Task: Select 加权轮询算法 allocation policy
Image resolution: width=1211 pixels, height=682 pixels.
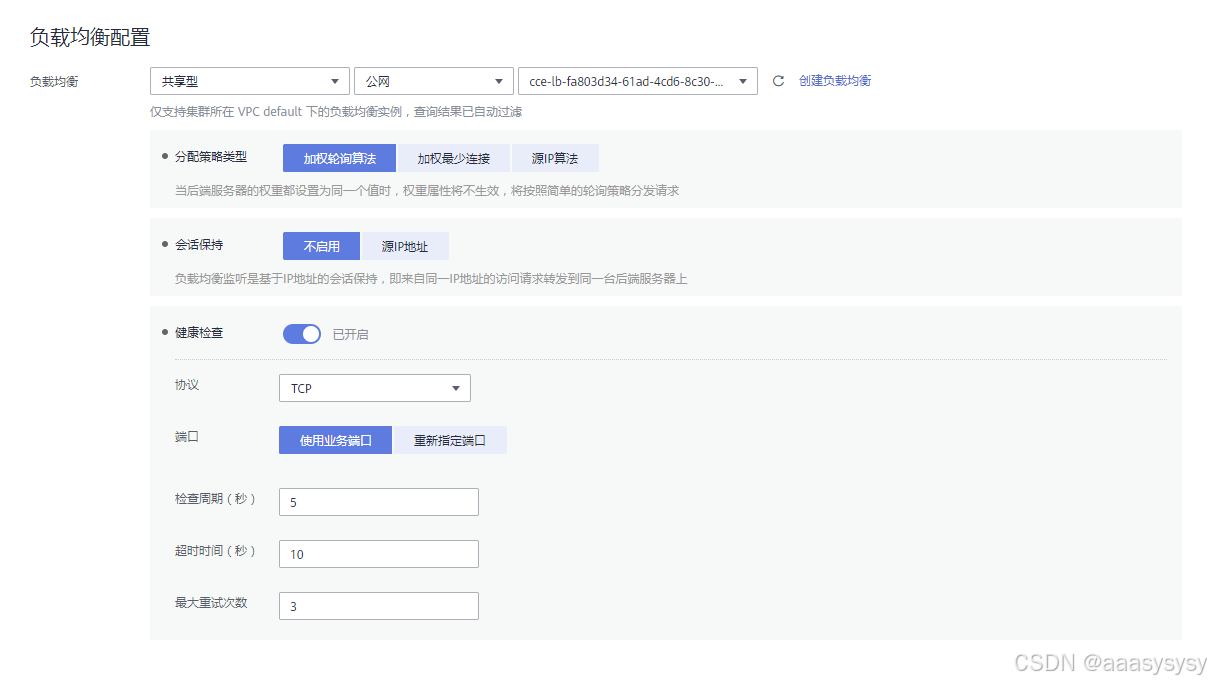Action: coord(339,158)
